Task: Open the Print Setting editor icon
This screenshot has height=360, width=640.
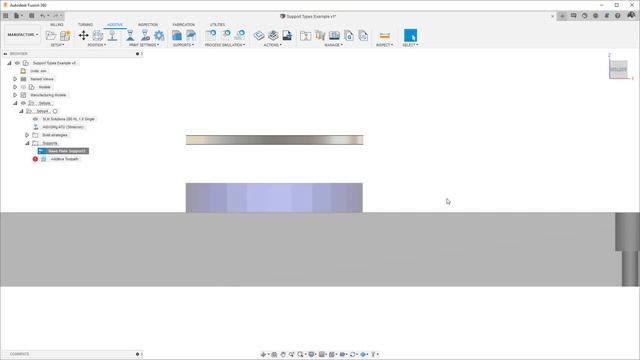Action: click(x=145, y=36)
